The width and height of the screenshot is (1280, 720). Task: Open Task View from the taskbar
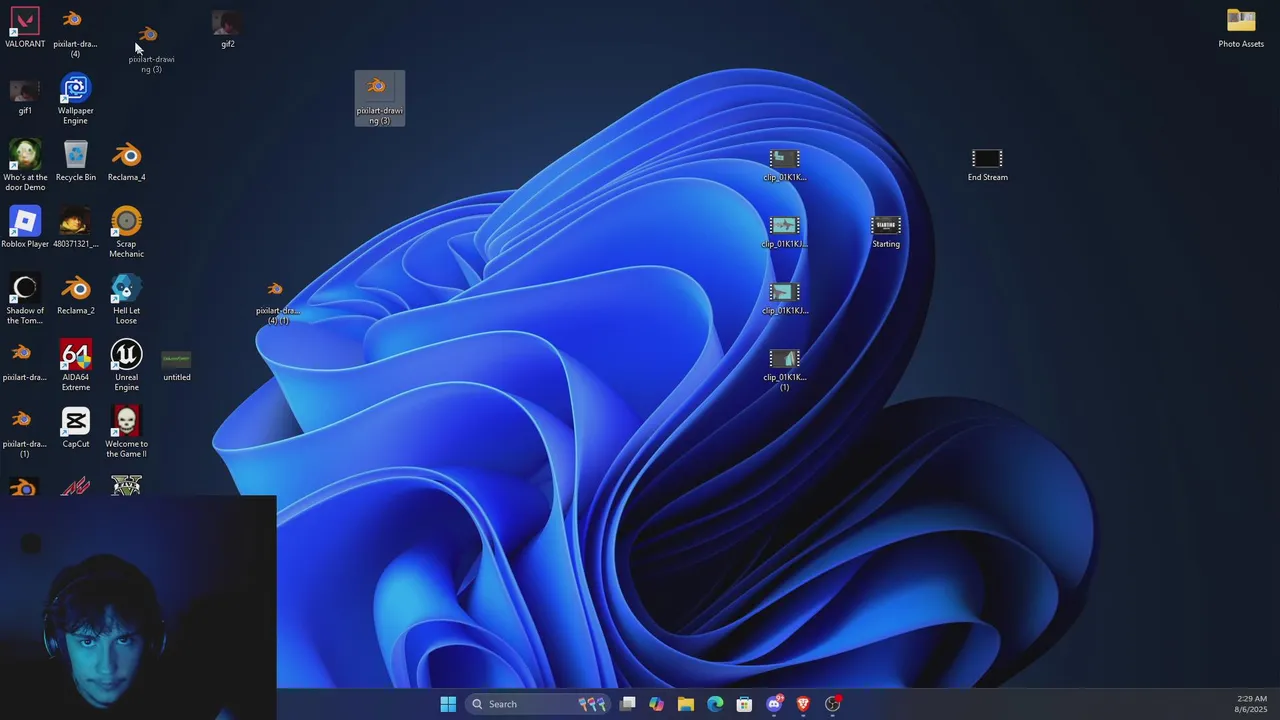(x=627, y=704)
